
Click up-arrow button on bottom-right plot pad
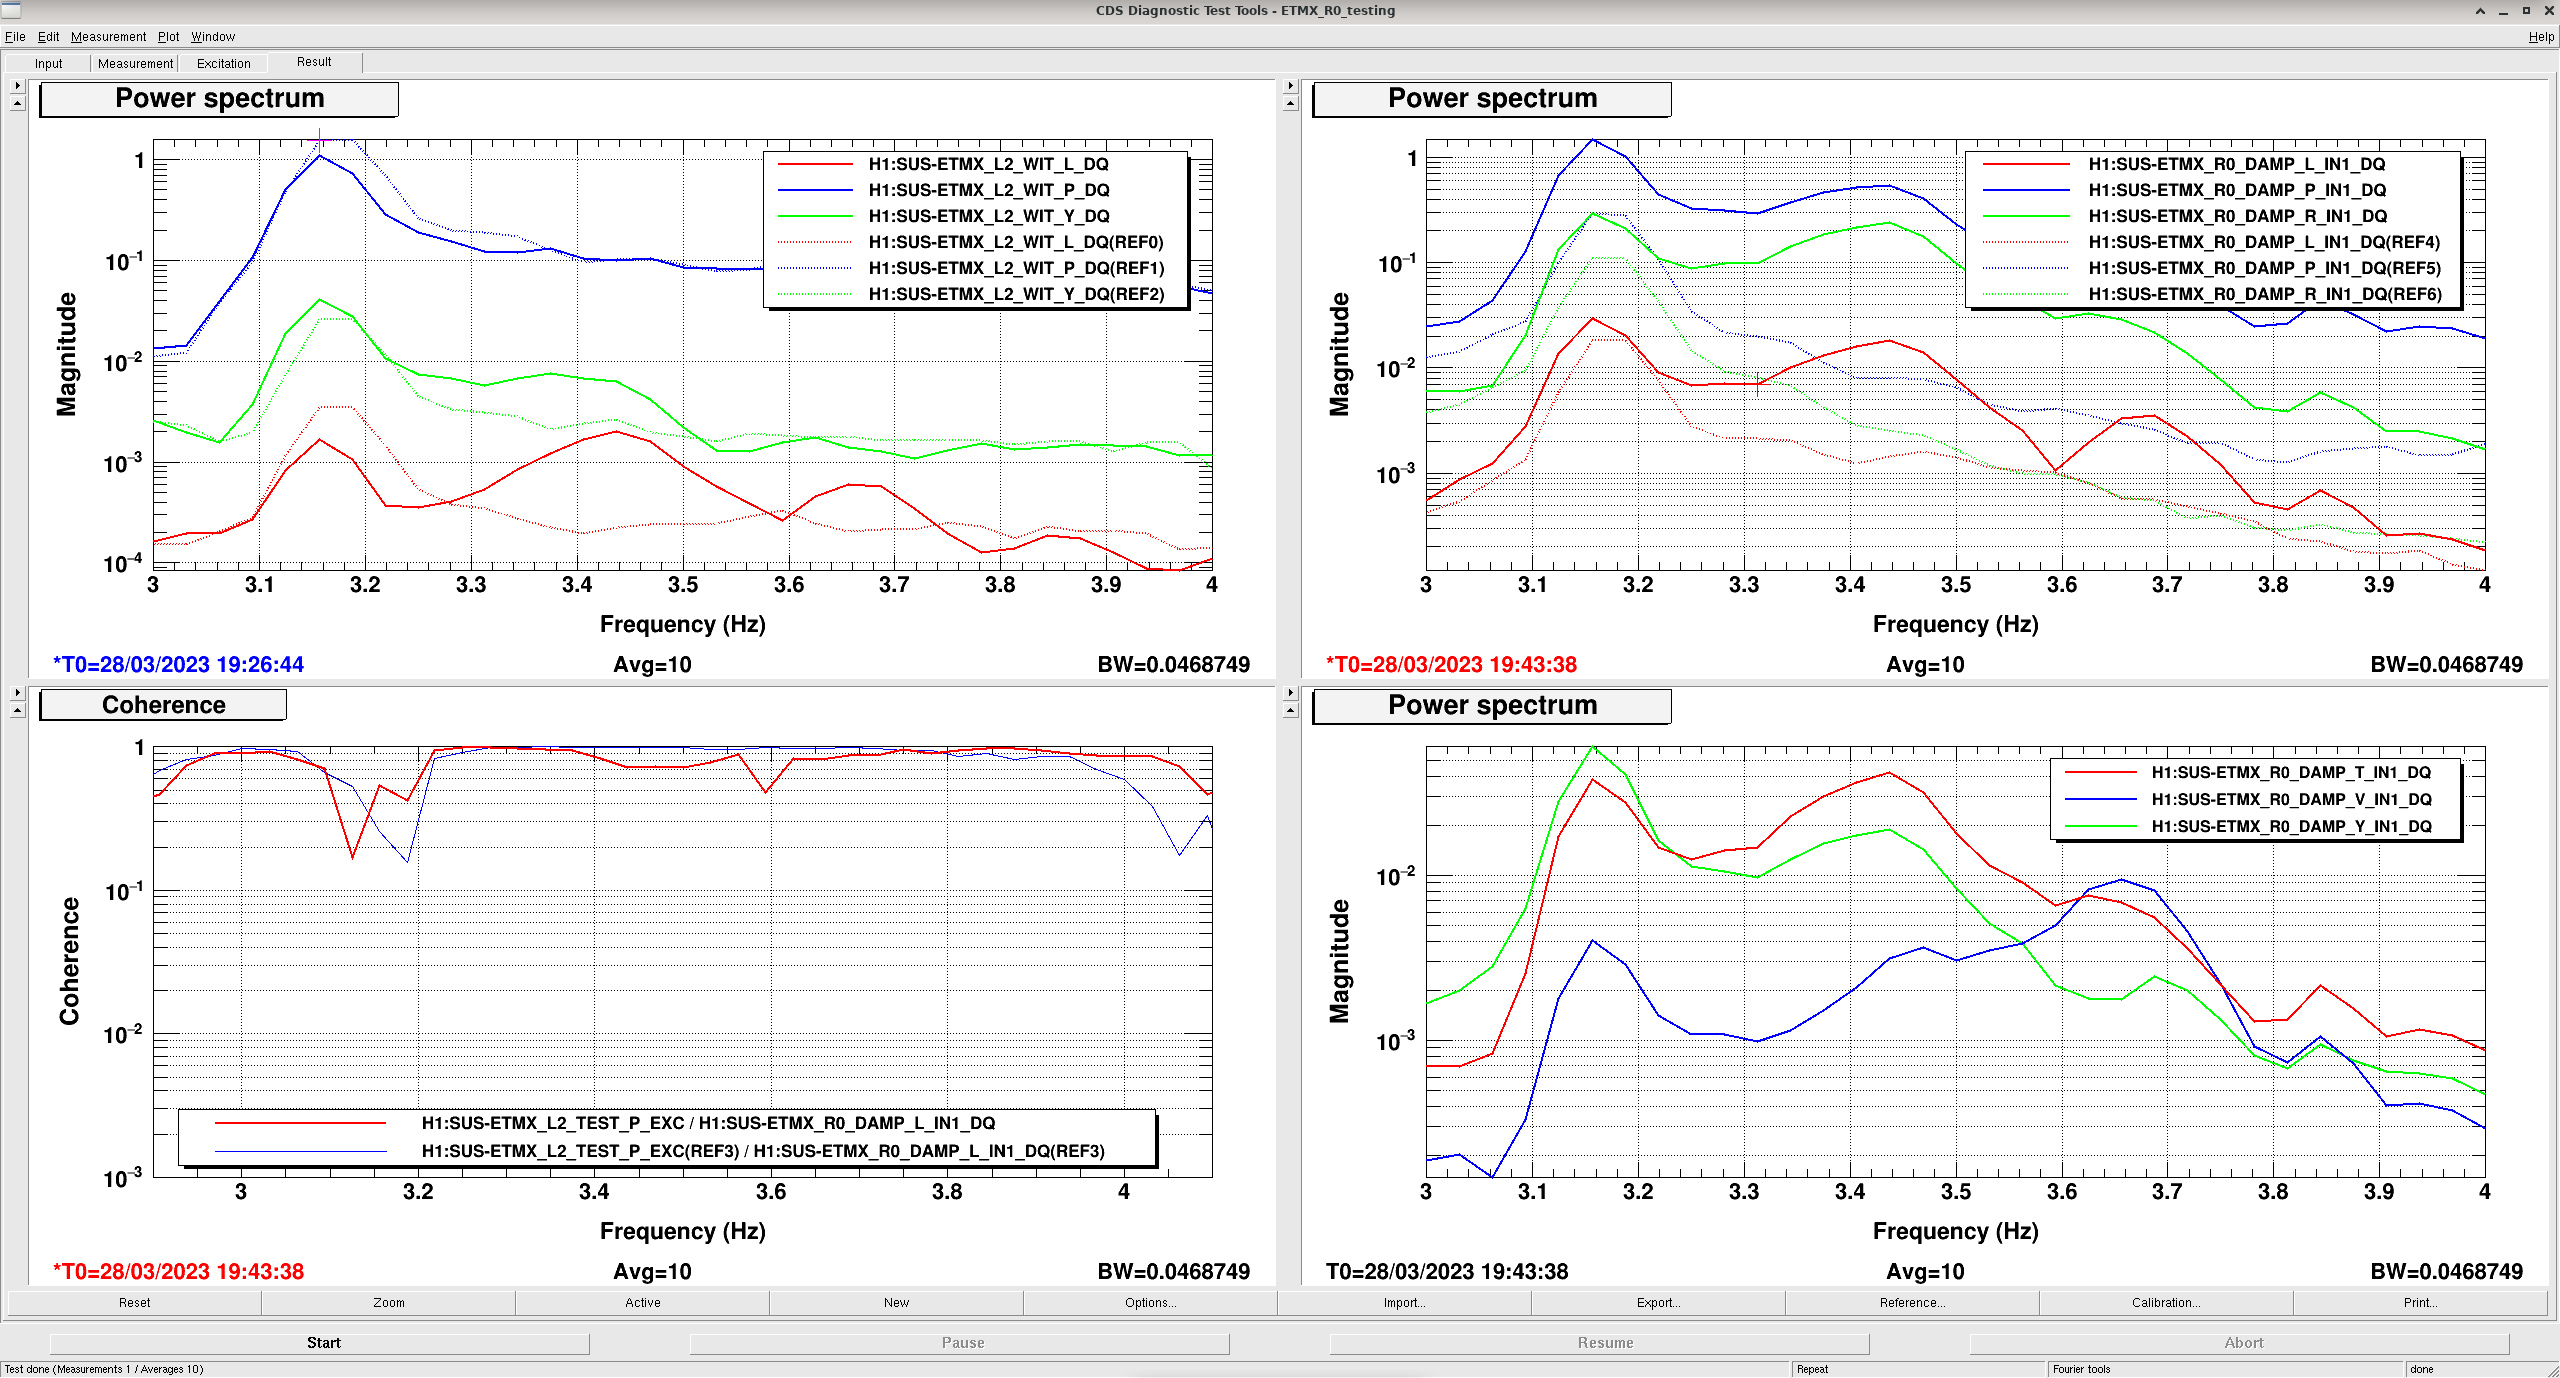pos(1290,710)
